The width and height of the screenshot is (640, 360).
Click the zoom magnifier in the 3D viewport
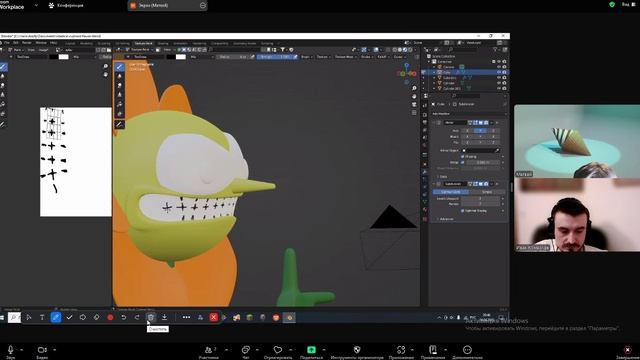tap(414, 88)
